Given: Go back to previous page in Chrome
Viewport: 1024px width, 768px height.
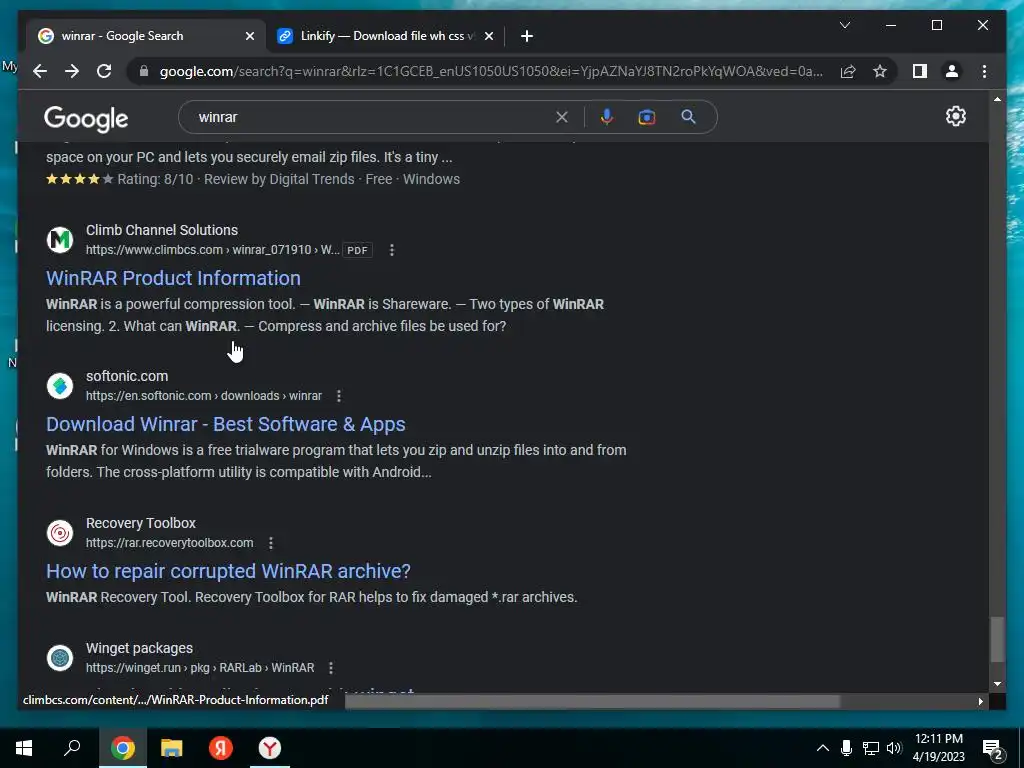Looking at the screenshot, I should pyautogui.click(x=40, y=71).
